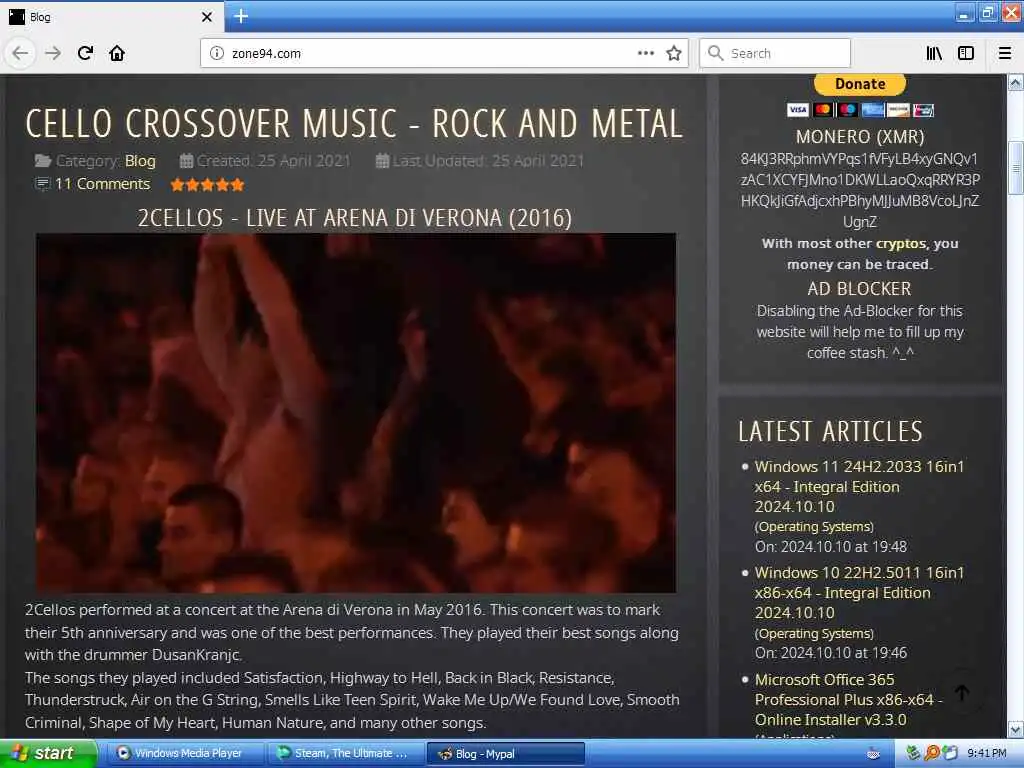Click the back-to-top arrow button
This screenshot has height=768, width=1024.
pyautogui.click(x=961, y=693)
